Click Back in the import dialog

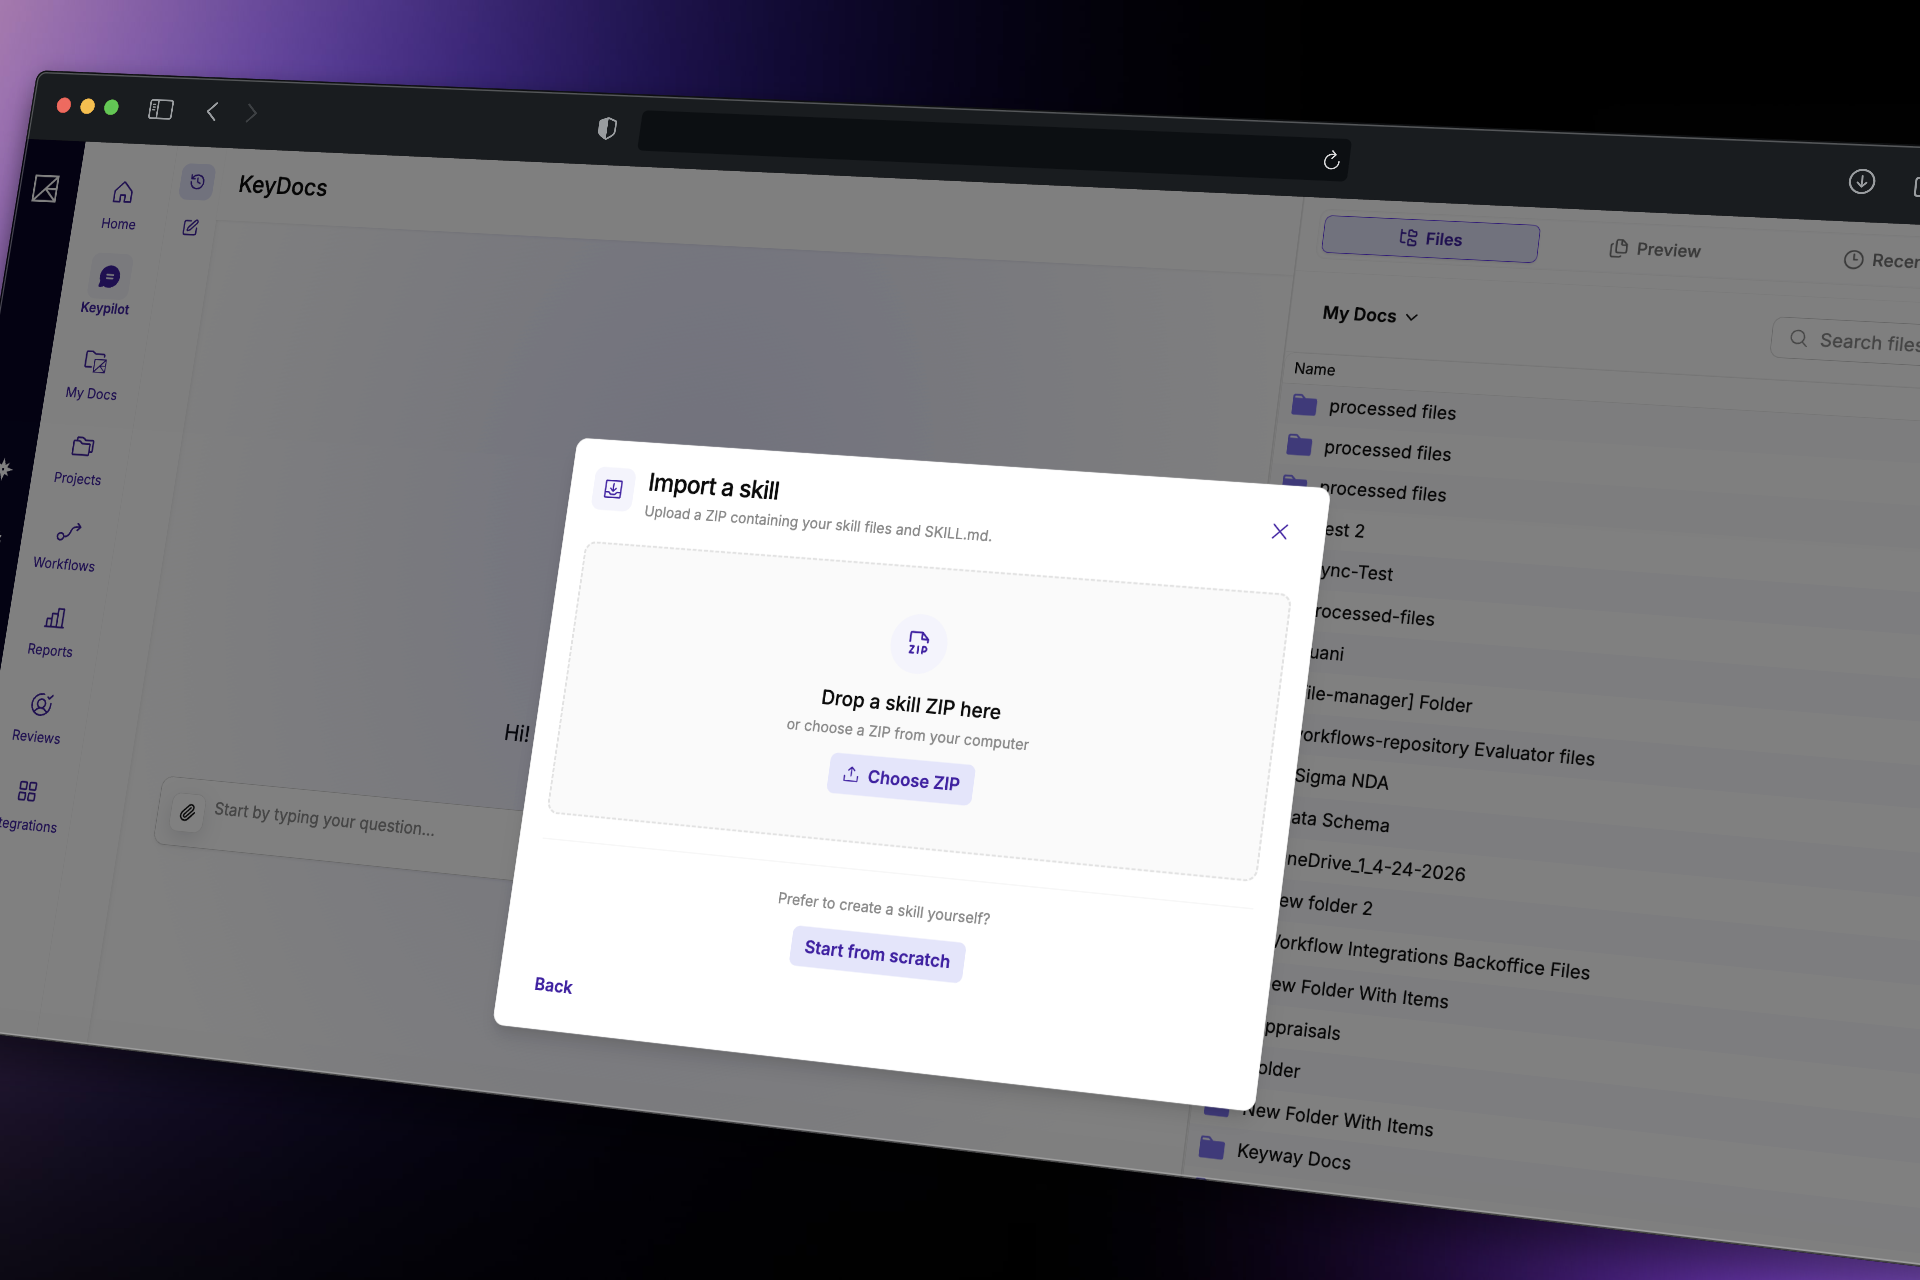[553, 985]
